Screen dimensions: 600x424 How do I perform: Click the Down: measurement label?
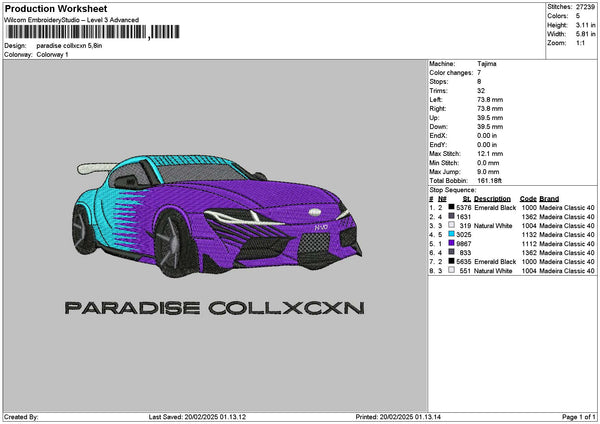click(x=439, y=127)
